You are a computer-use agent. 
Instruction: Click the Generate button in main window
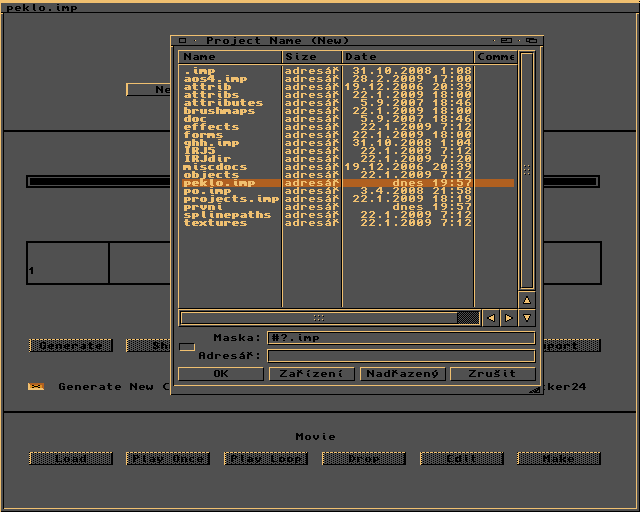click(71, 345)
